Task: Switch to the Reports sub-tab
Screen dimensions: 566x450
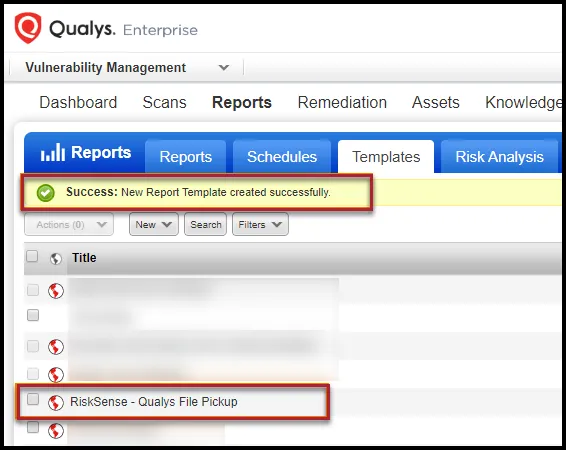Action: click(x=186, y=157)
